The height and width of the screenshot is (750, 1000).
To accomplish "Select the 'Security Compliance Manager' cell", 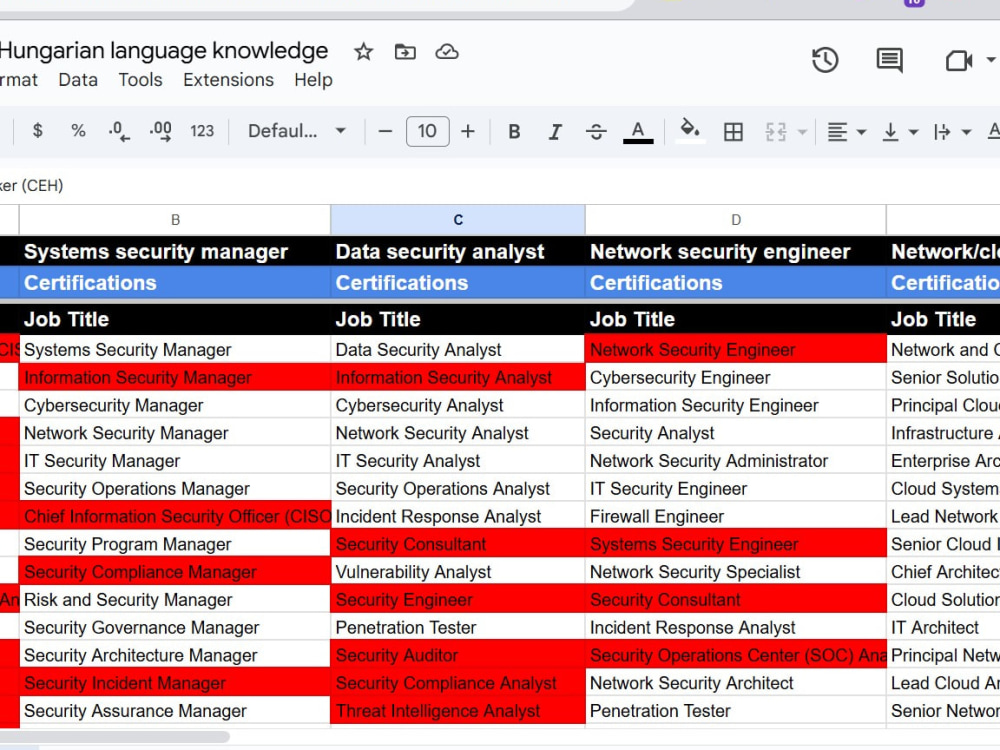I will (x=175, y=571).
